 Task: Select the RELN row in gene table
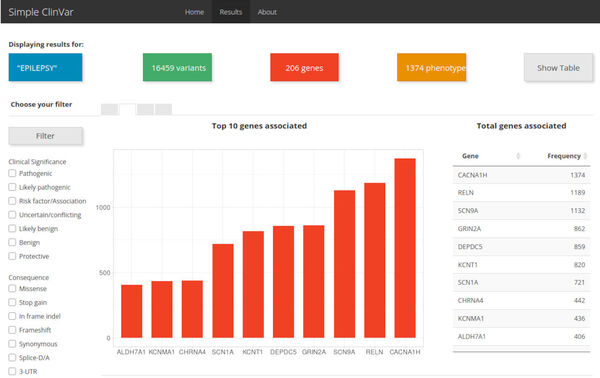(521, 192)
